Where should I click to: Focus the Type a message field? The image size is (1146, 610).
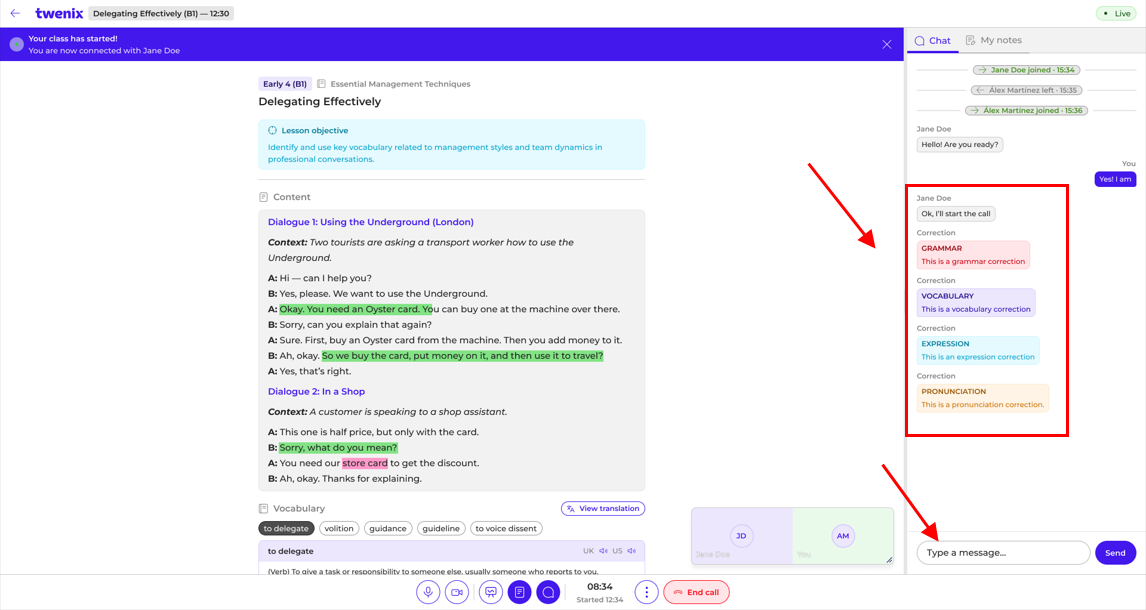(1003, 553)
